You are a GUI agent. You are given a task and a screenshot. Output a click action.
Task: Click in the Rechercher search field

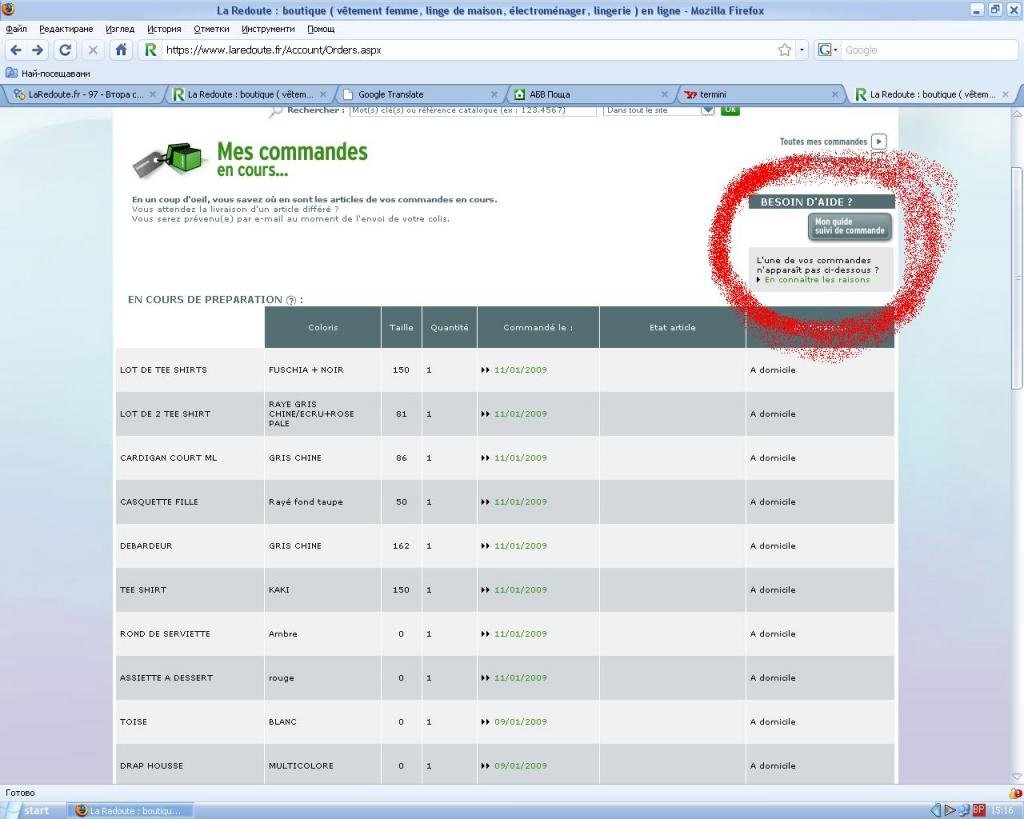pos(471,110)
